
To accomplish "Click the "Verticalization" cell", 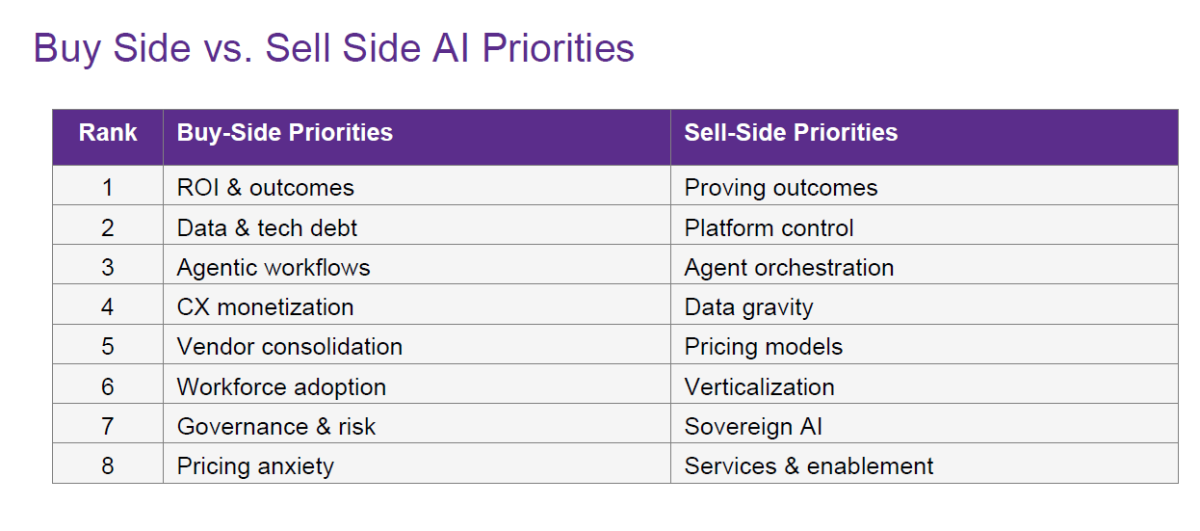I will 759,387.
